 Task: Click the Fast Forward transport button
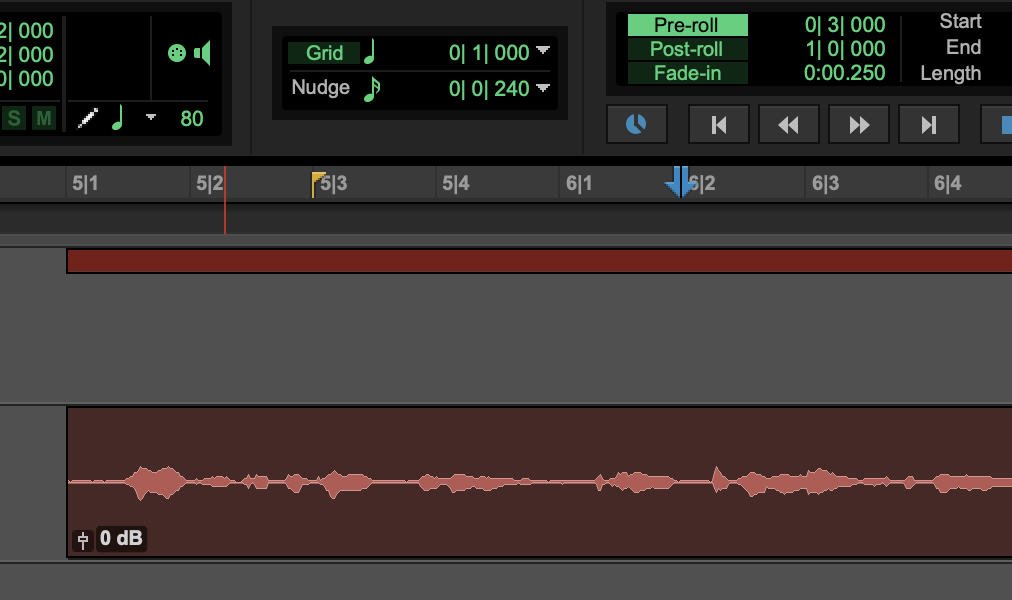[x=859, y=124]
